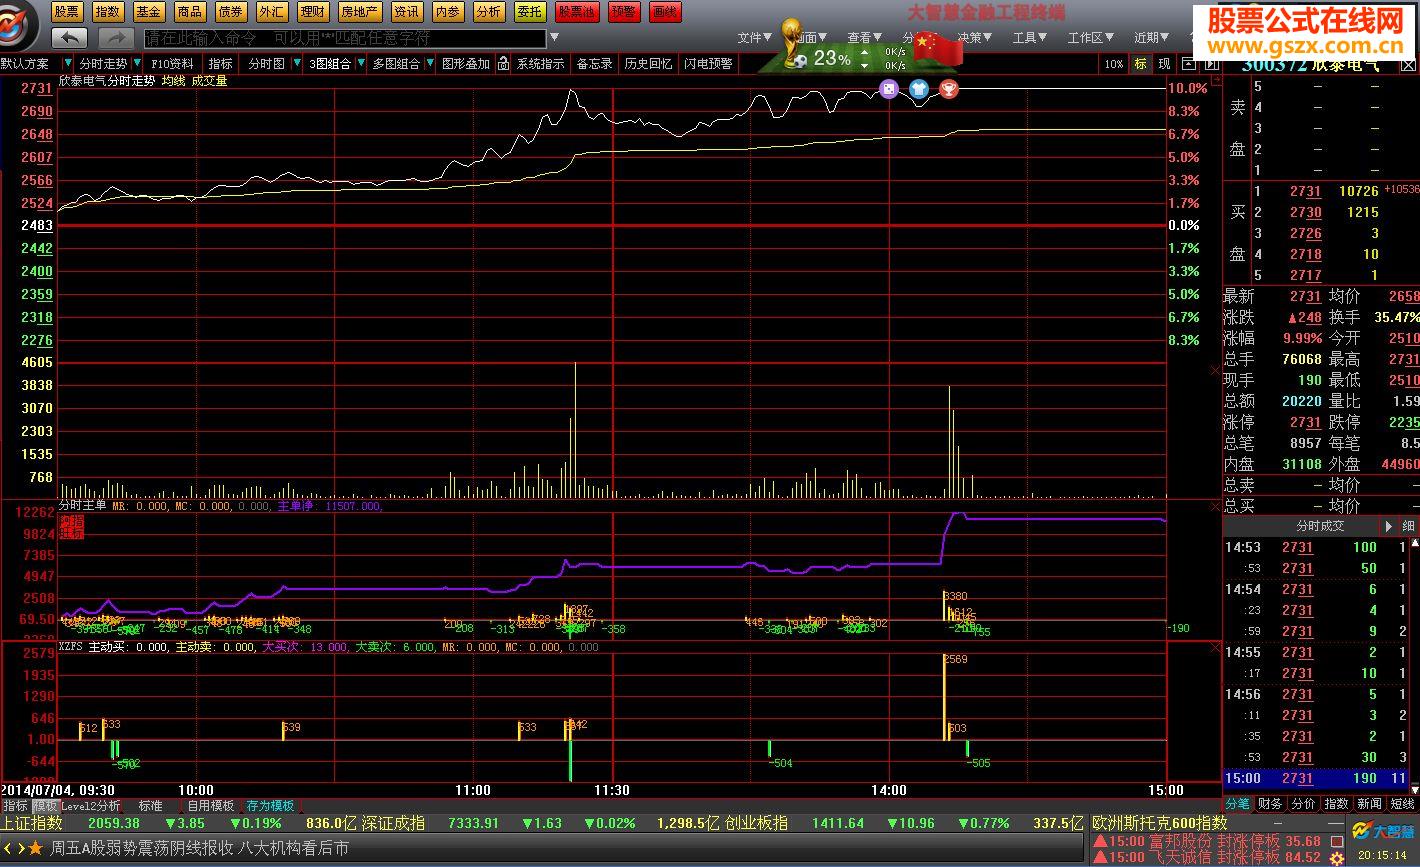This screenshot has height=867, width=1420.
Task: Click the panel collapse icon beside 现
Action: pyautogui.click(x=1187, y=63)
